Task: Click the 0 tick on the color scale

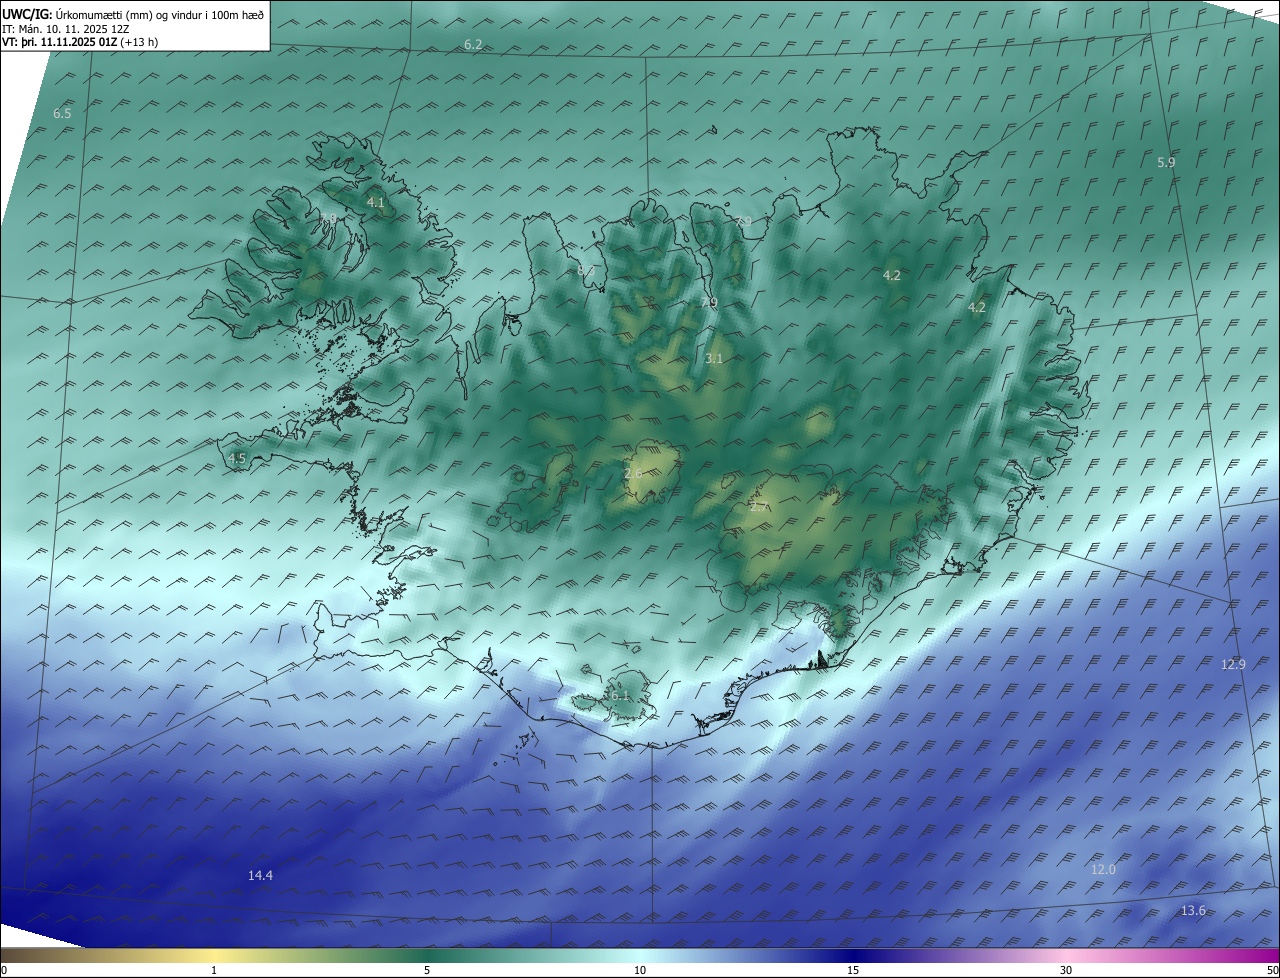Action: pyautogui.click(x=4, y=971)
